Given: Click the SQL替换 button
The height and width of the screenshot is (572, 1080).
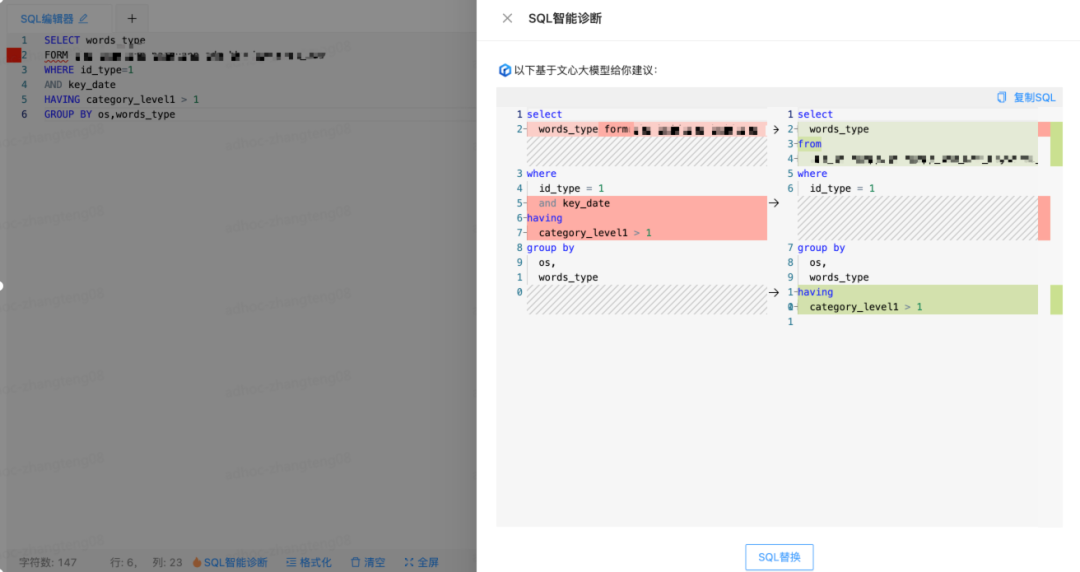Looking at the screenshot, I should click(x=779, y=557).
